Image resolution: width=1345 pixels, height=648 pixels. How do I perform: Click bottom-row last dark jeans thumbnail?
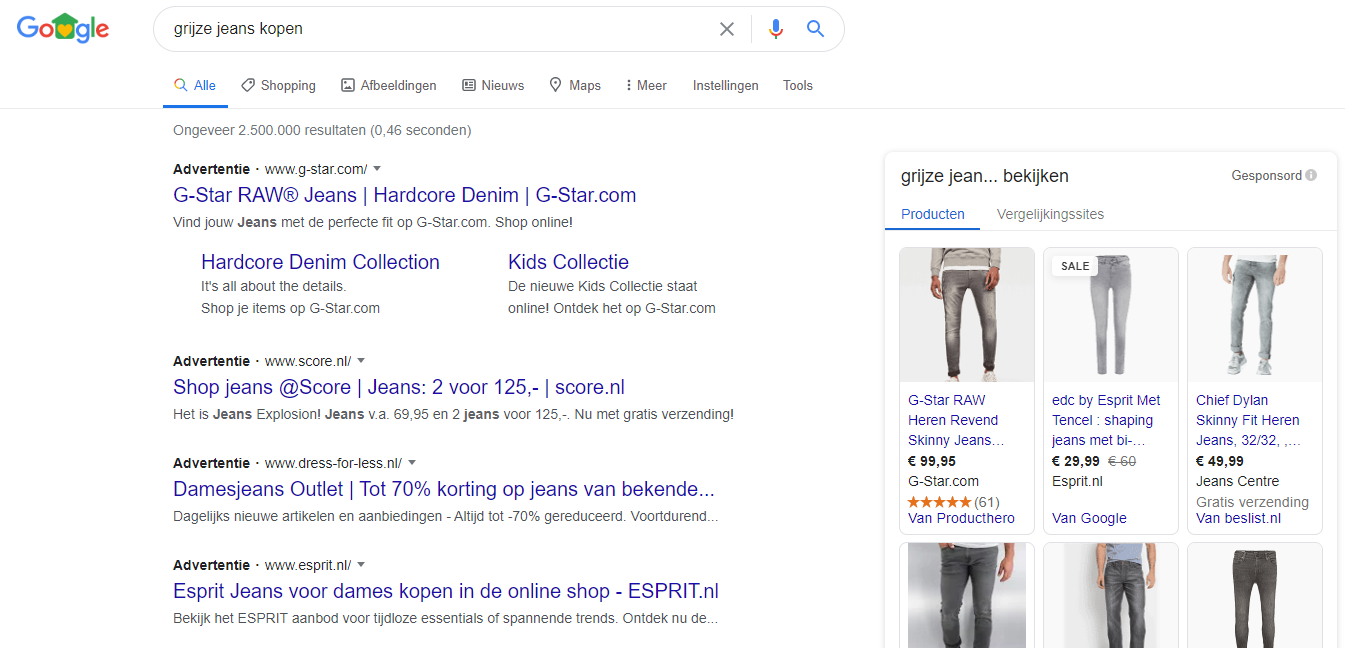pyautogui.click(x=1255, y=595)
